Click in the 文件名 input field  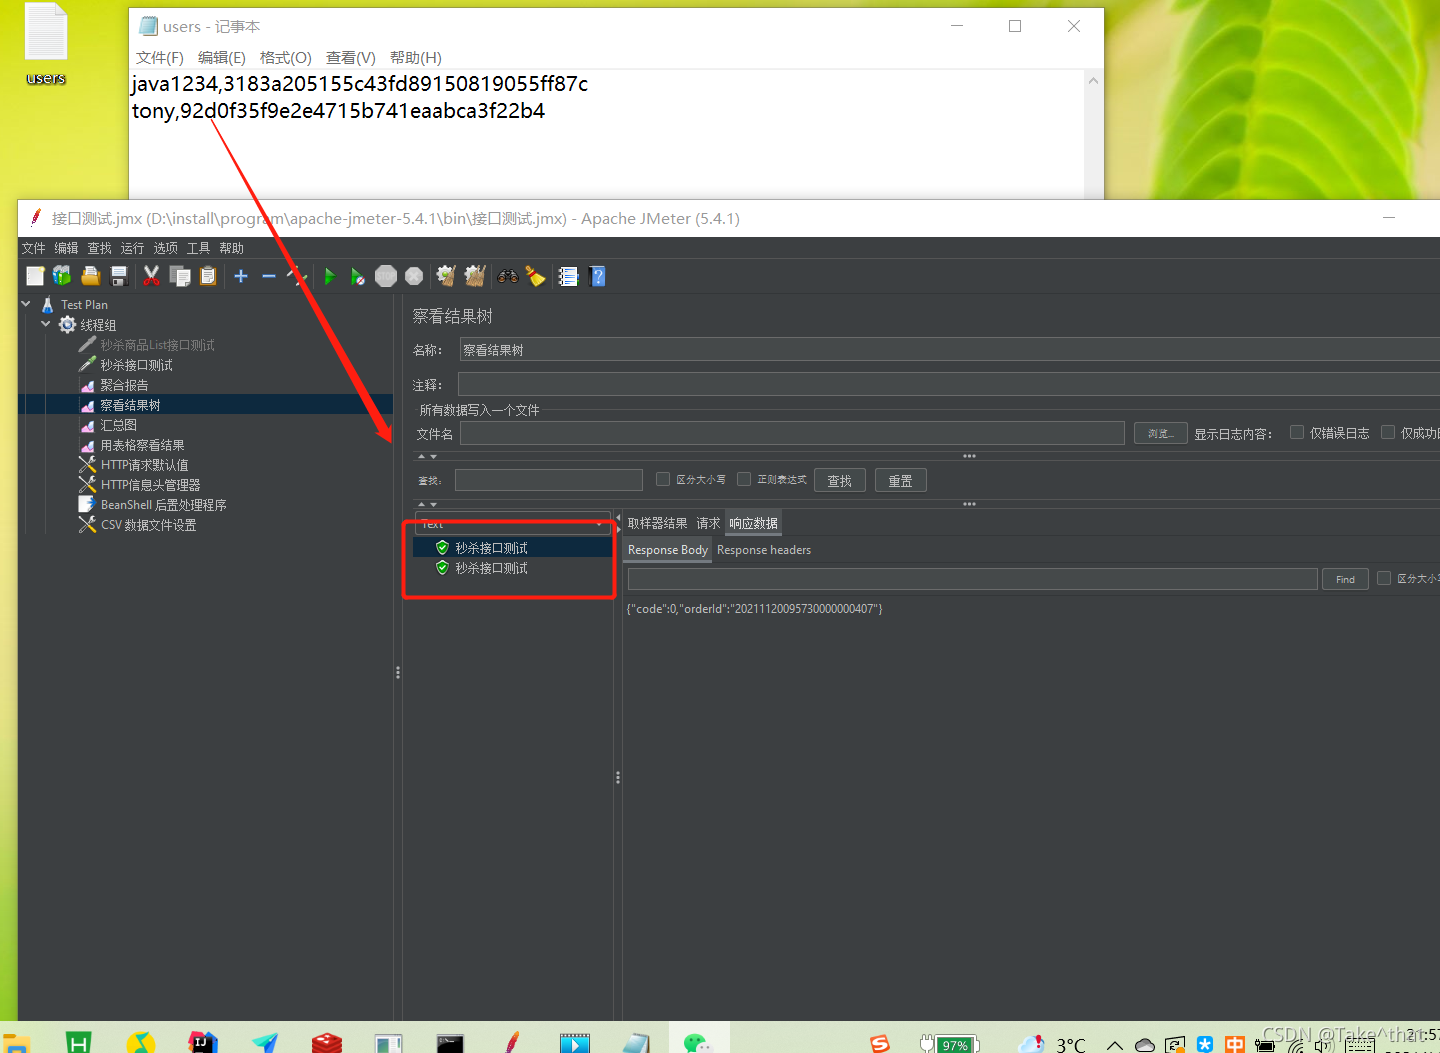(792, 433)
